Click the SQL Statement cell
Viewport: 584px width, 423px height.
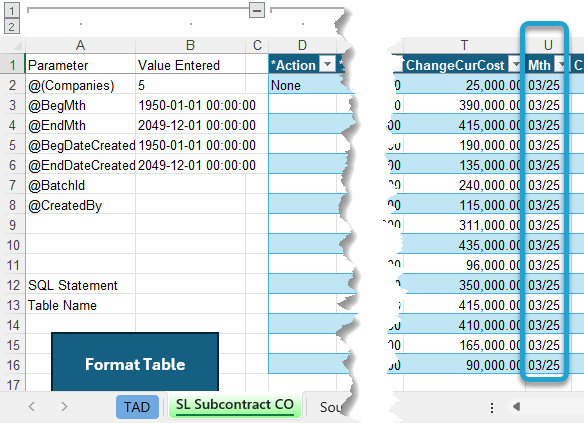point(80,285)
